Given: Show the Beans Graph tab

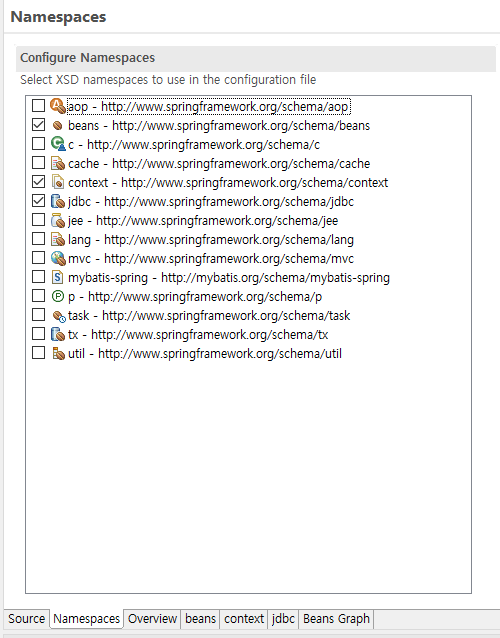Looking at the screenshot, I should (x=336, y=618).
